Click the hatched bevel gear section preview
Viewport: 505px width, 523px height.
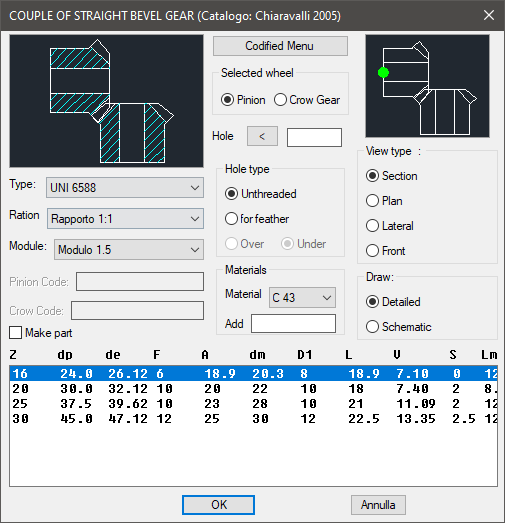coord(106,101)
